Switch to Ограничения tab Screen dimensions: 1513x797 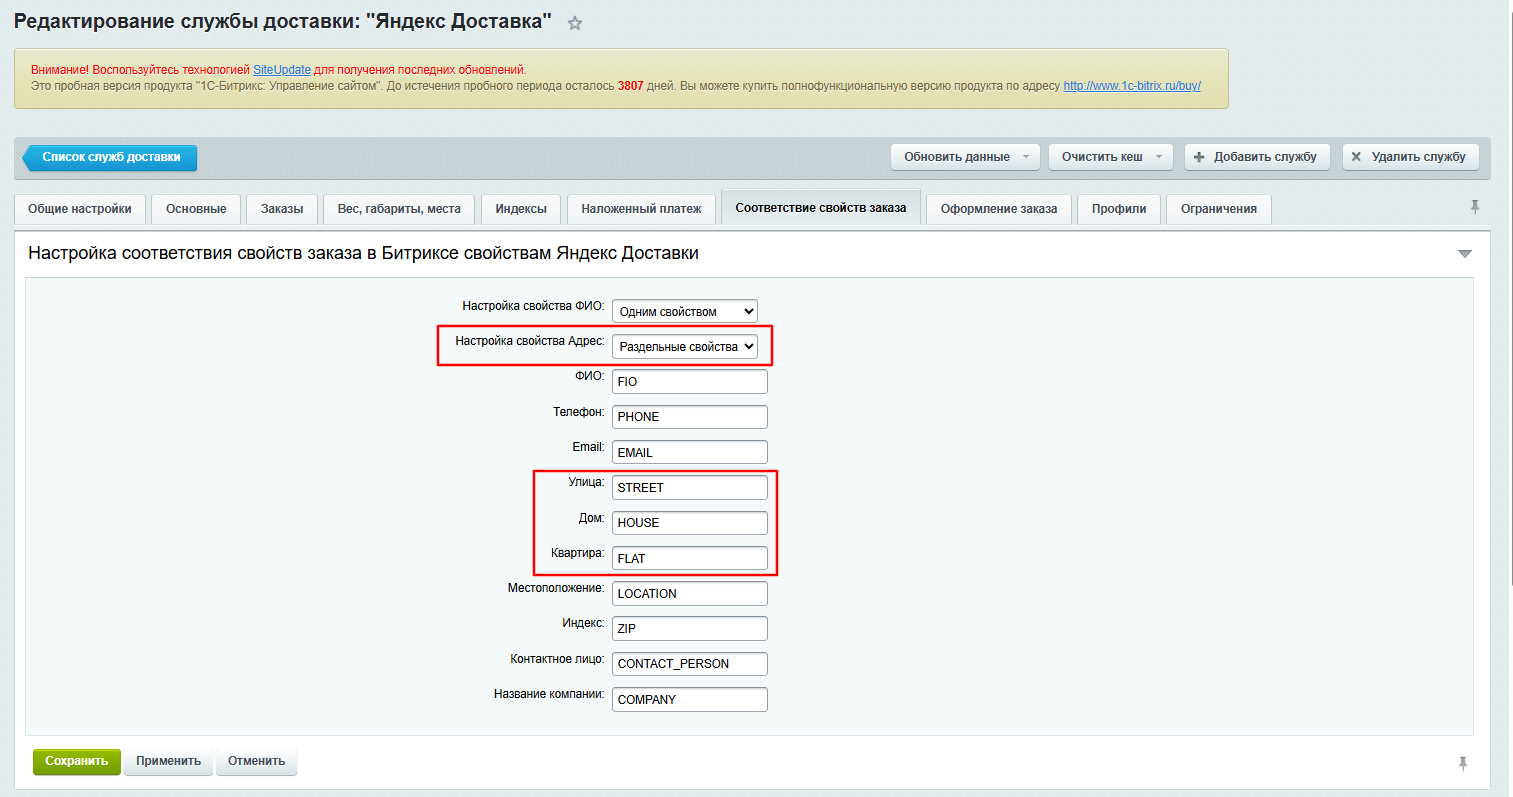pyautogui.click(x=1219, y=209)
